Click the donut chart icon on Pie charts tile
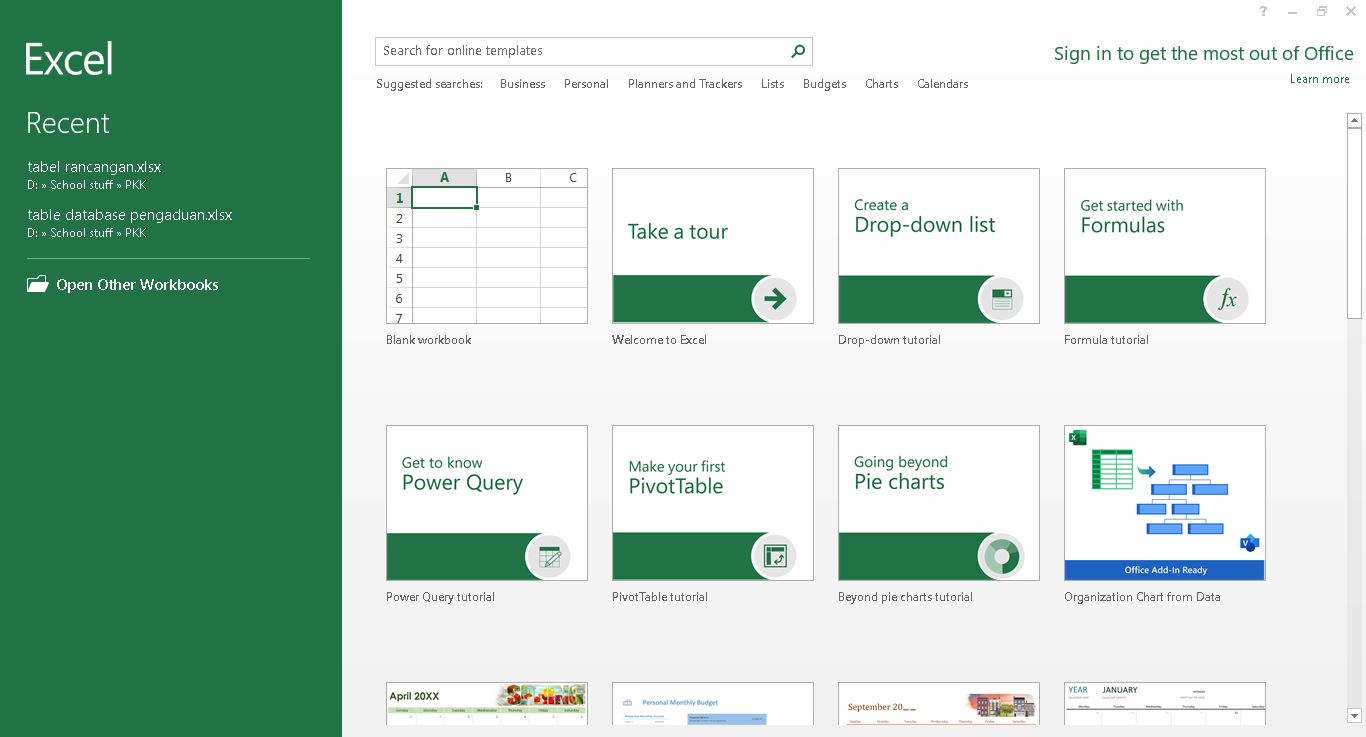The width and height of the screenshot is (1366, 737). point(1000,556)
